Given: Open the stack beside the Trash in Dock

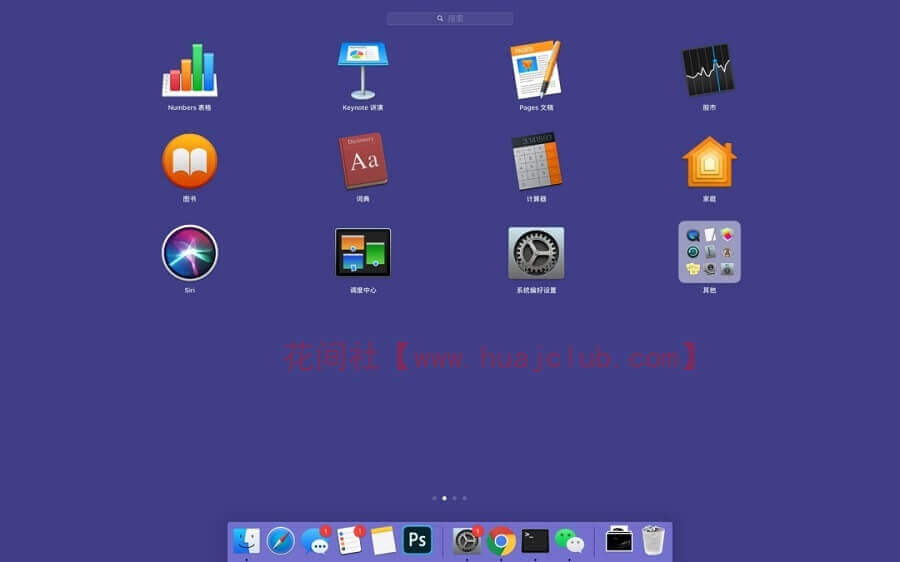Looking at the screenshot, I should [x=619, y=540].
